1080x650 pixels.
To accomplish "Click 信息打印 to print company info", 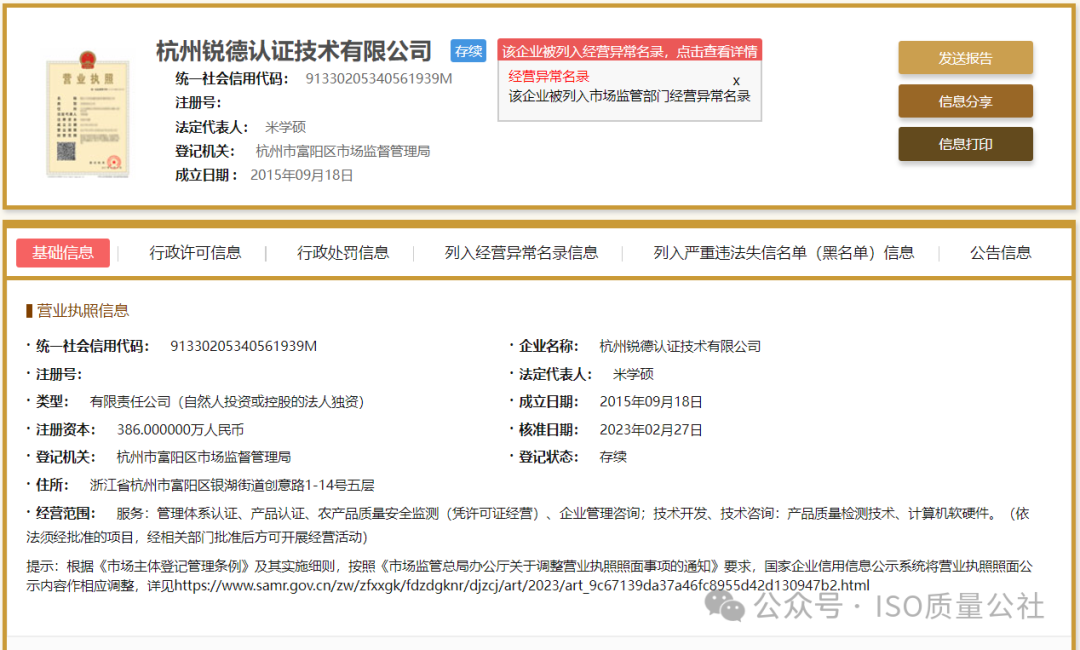I will coord(964,144).
